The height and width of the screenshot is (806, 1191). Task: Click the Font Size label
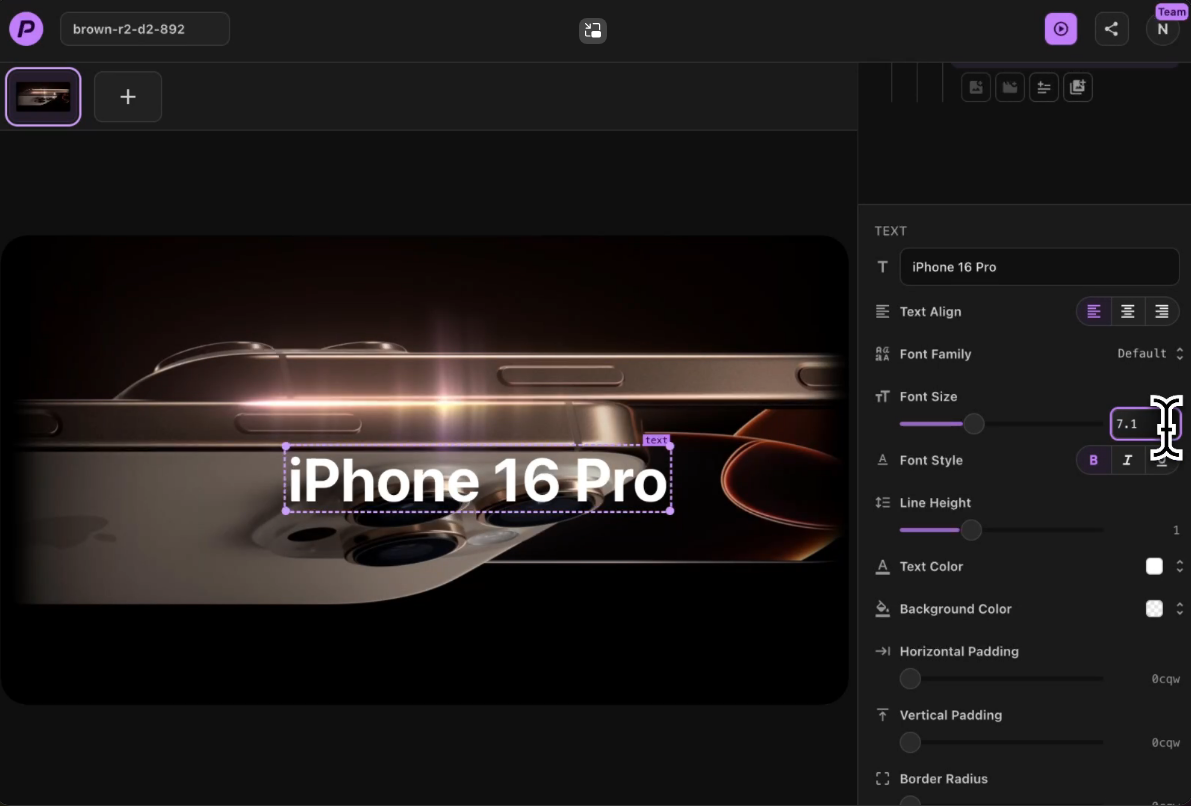click(x=928, y=397)
